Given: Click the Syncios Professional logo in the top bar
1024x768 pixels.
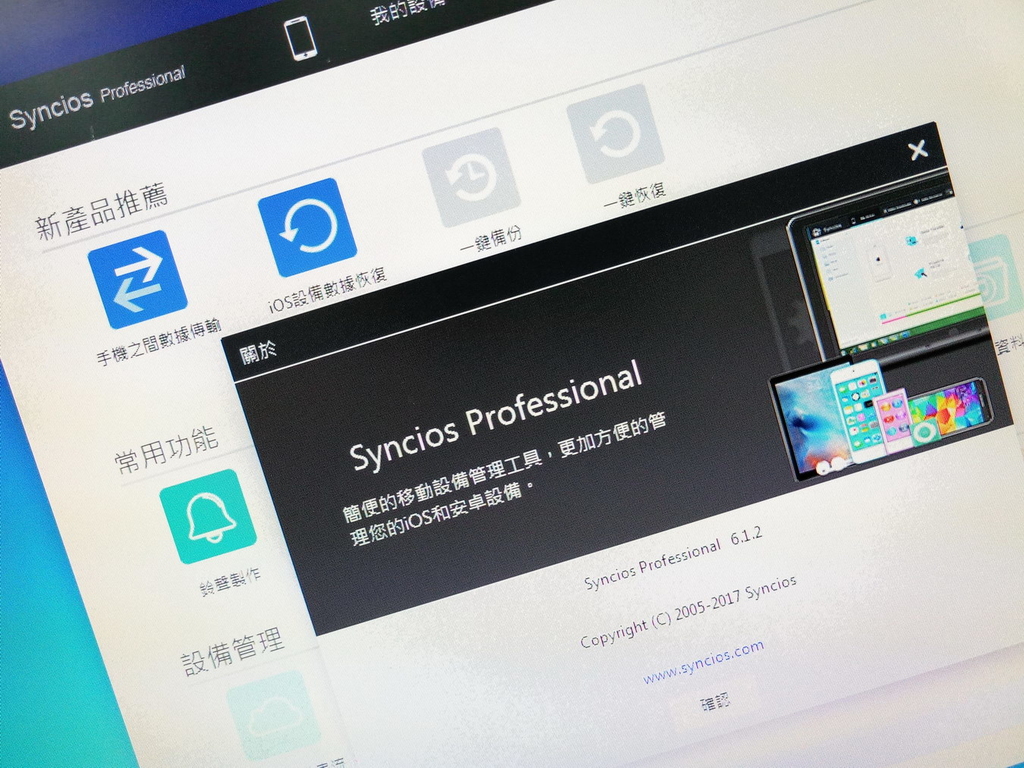Looking at the screenshot, I should [x=97, y=98].
